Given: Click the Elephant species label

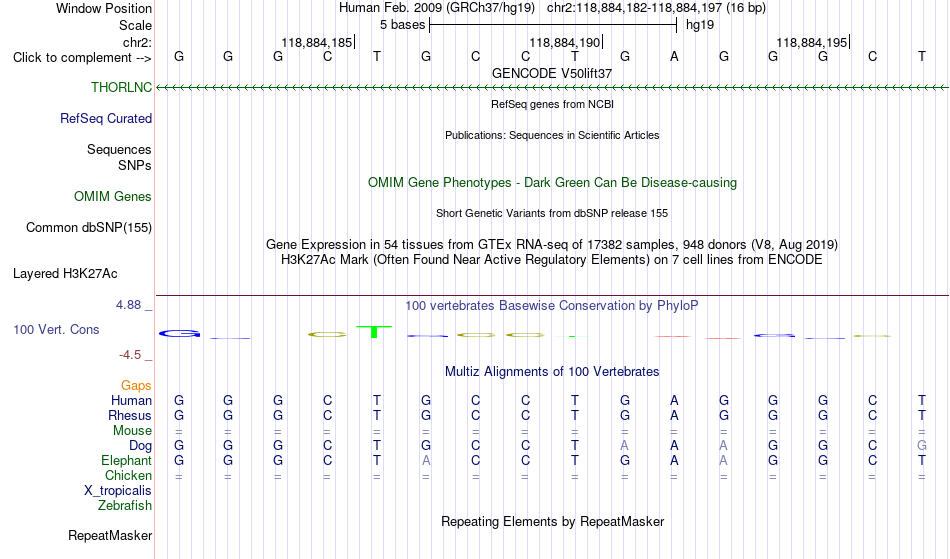Looking at the screenshot, I should pos(127,461).
